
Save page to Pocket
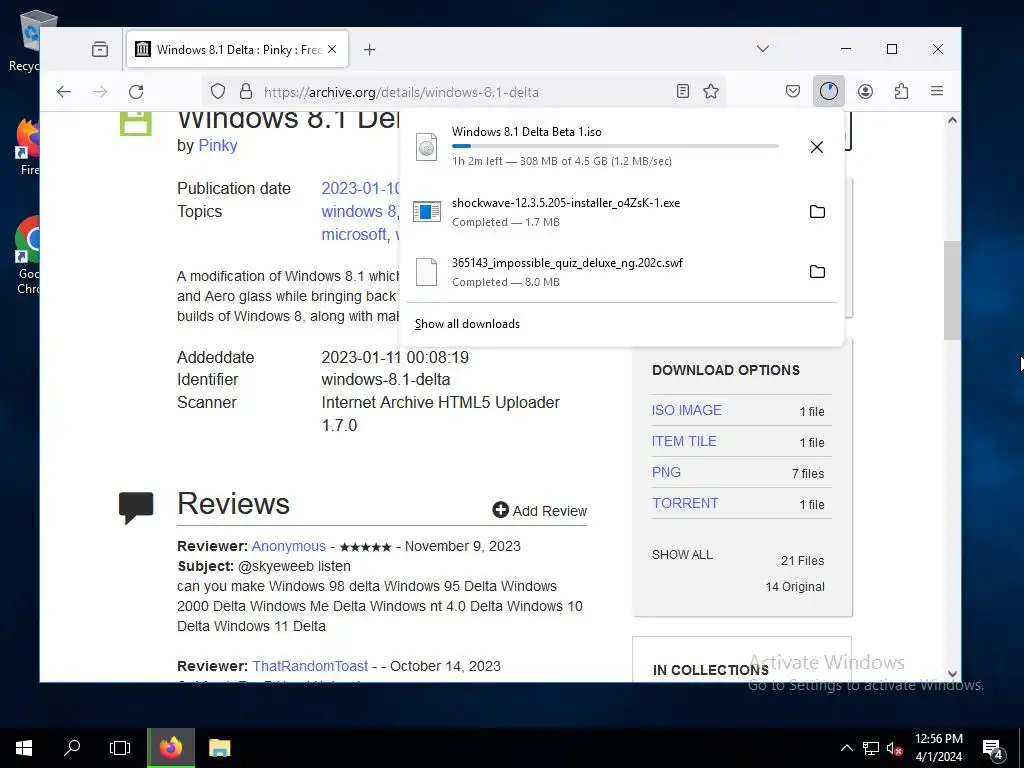[793, 91]
